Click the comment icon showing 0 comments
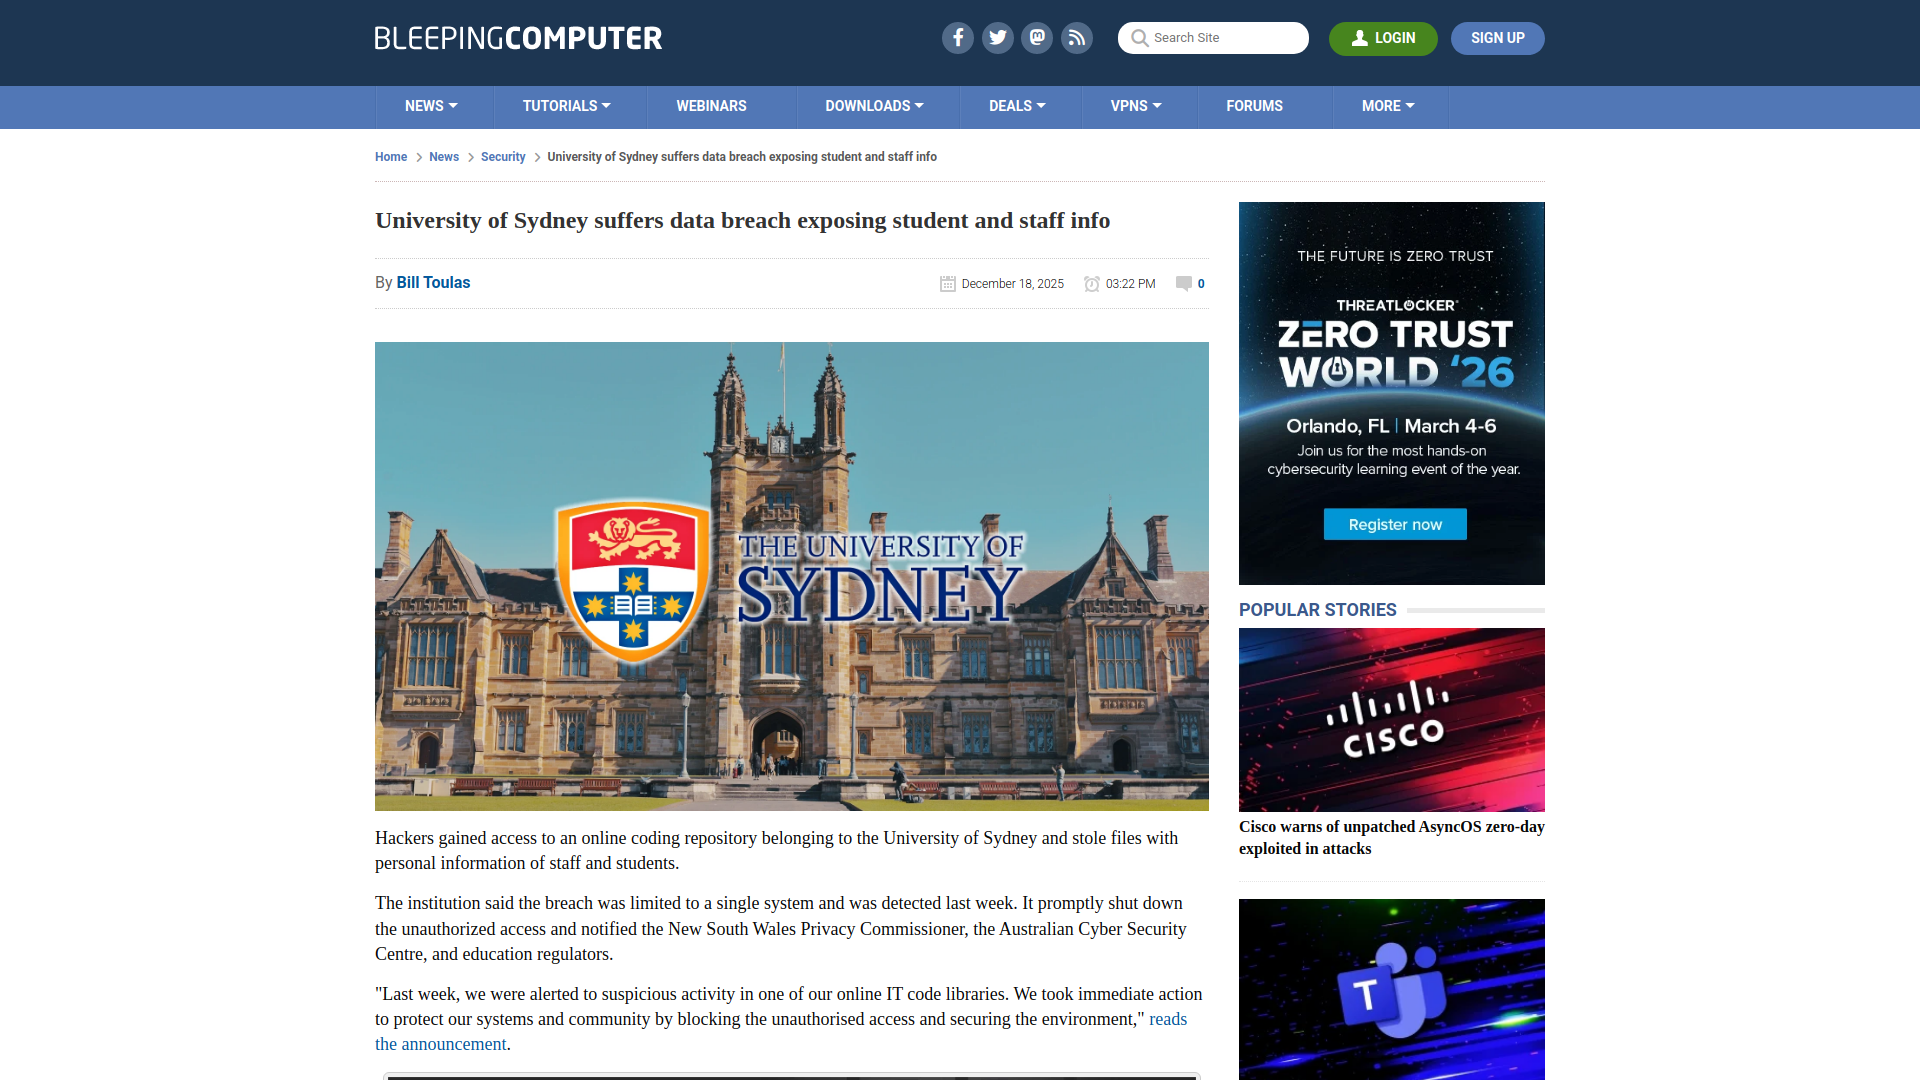Screen dimensions: 1920x1080 click(1189, 284)
